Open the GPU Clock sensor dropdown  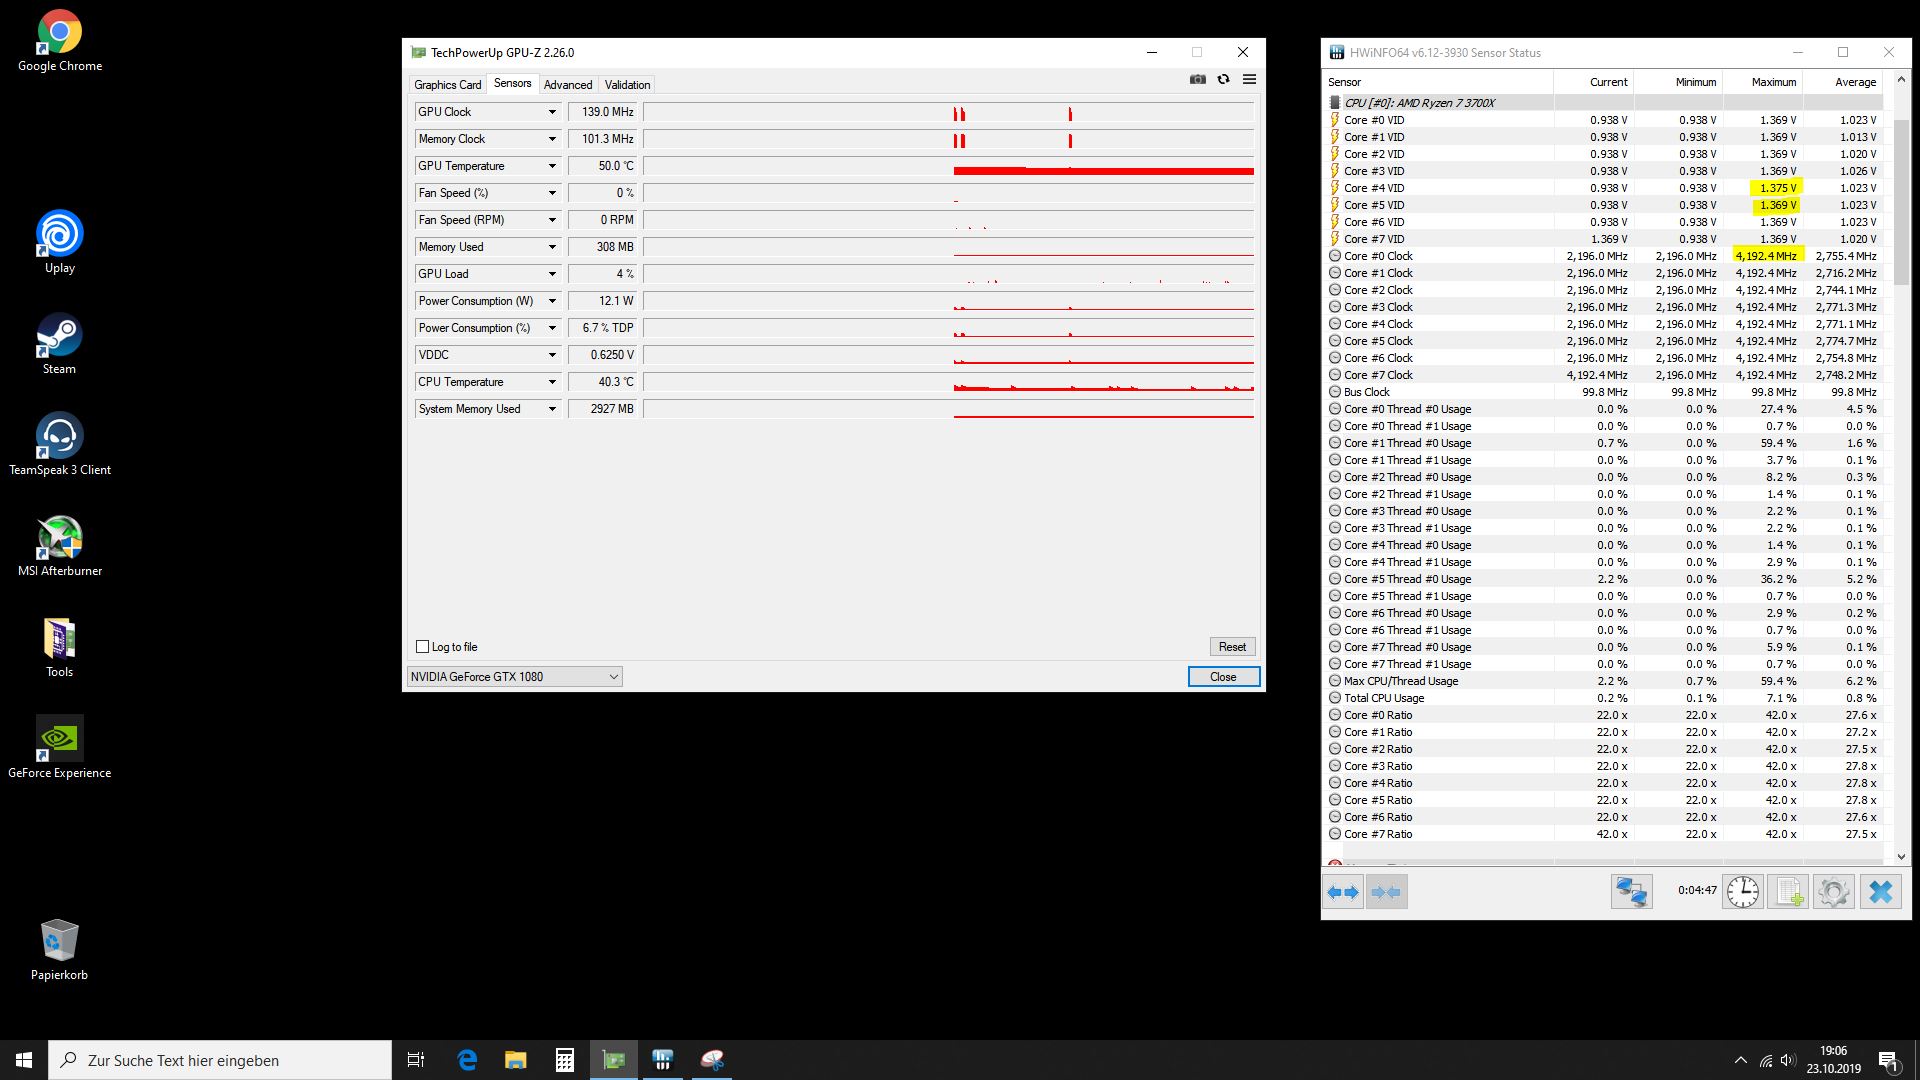point(551,112)
